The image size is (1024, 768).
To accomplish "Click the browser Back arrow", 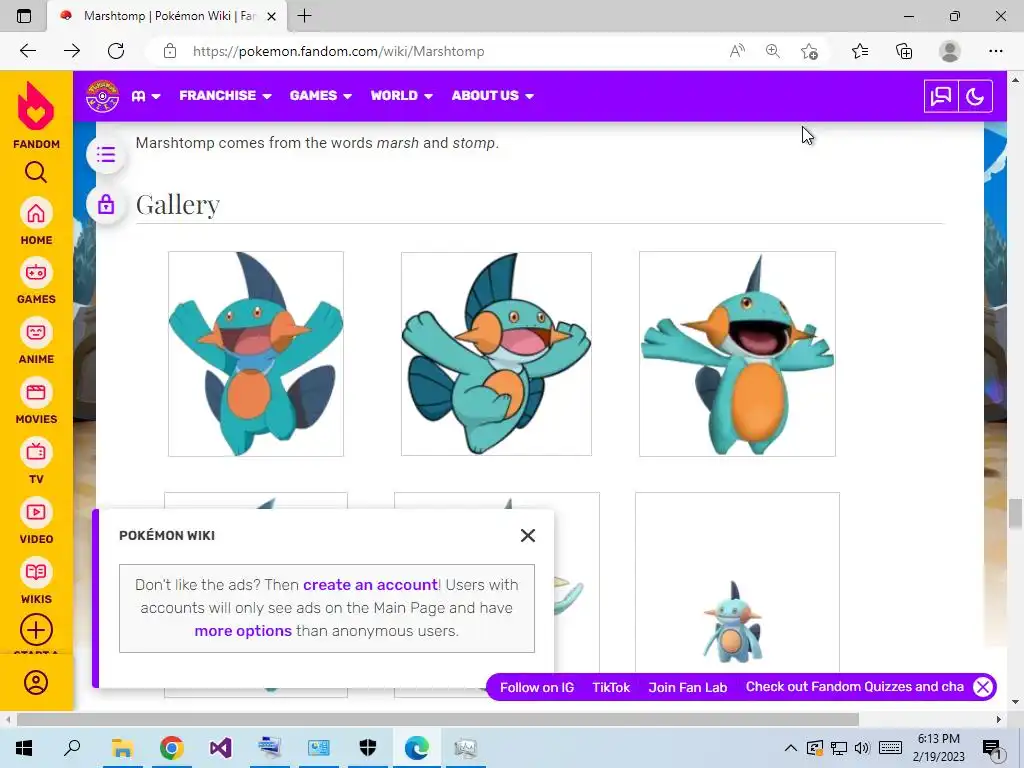I will click(x=28, y=51).
